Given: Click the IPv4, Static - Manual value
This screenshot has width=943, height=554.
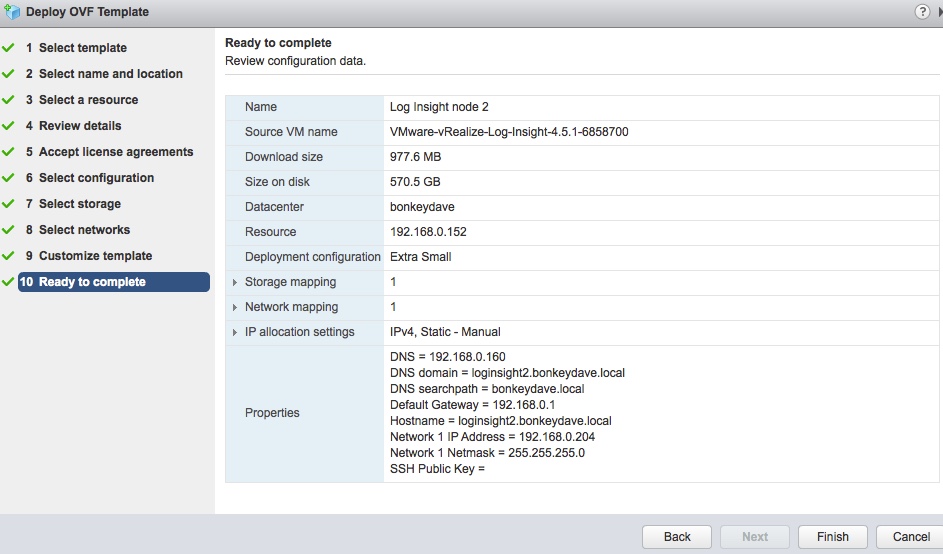Looking at the screenshot, I should pyautogui.click(x=445, y=332).
